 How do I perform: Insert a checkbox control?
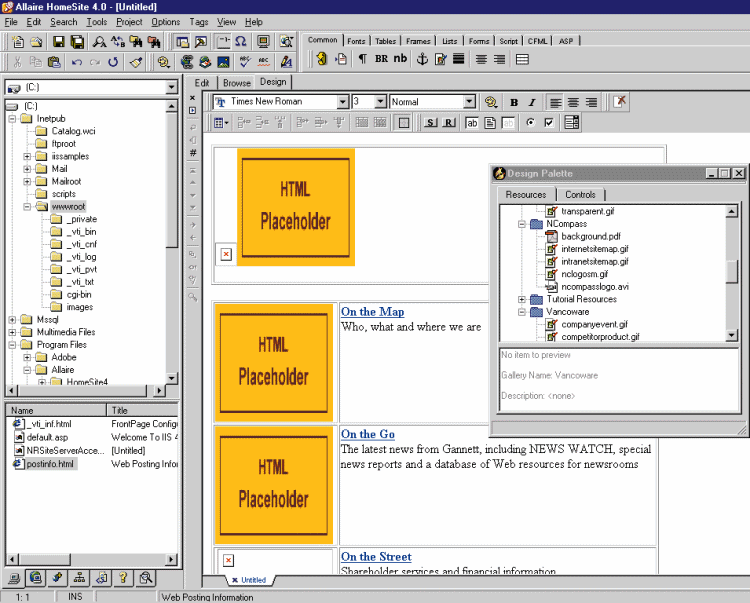click(549, 123)
